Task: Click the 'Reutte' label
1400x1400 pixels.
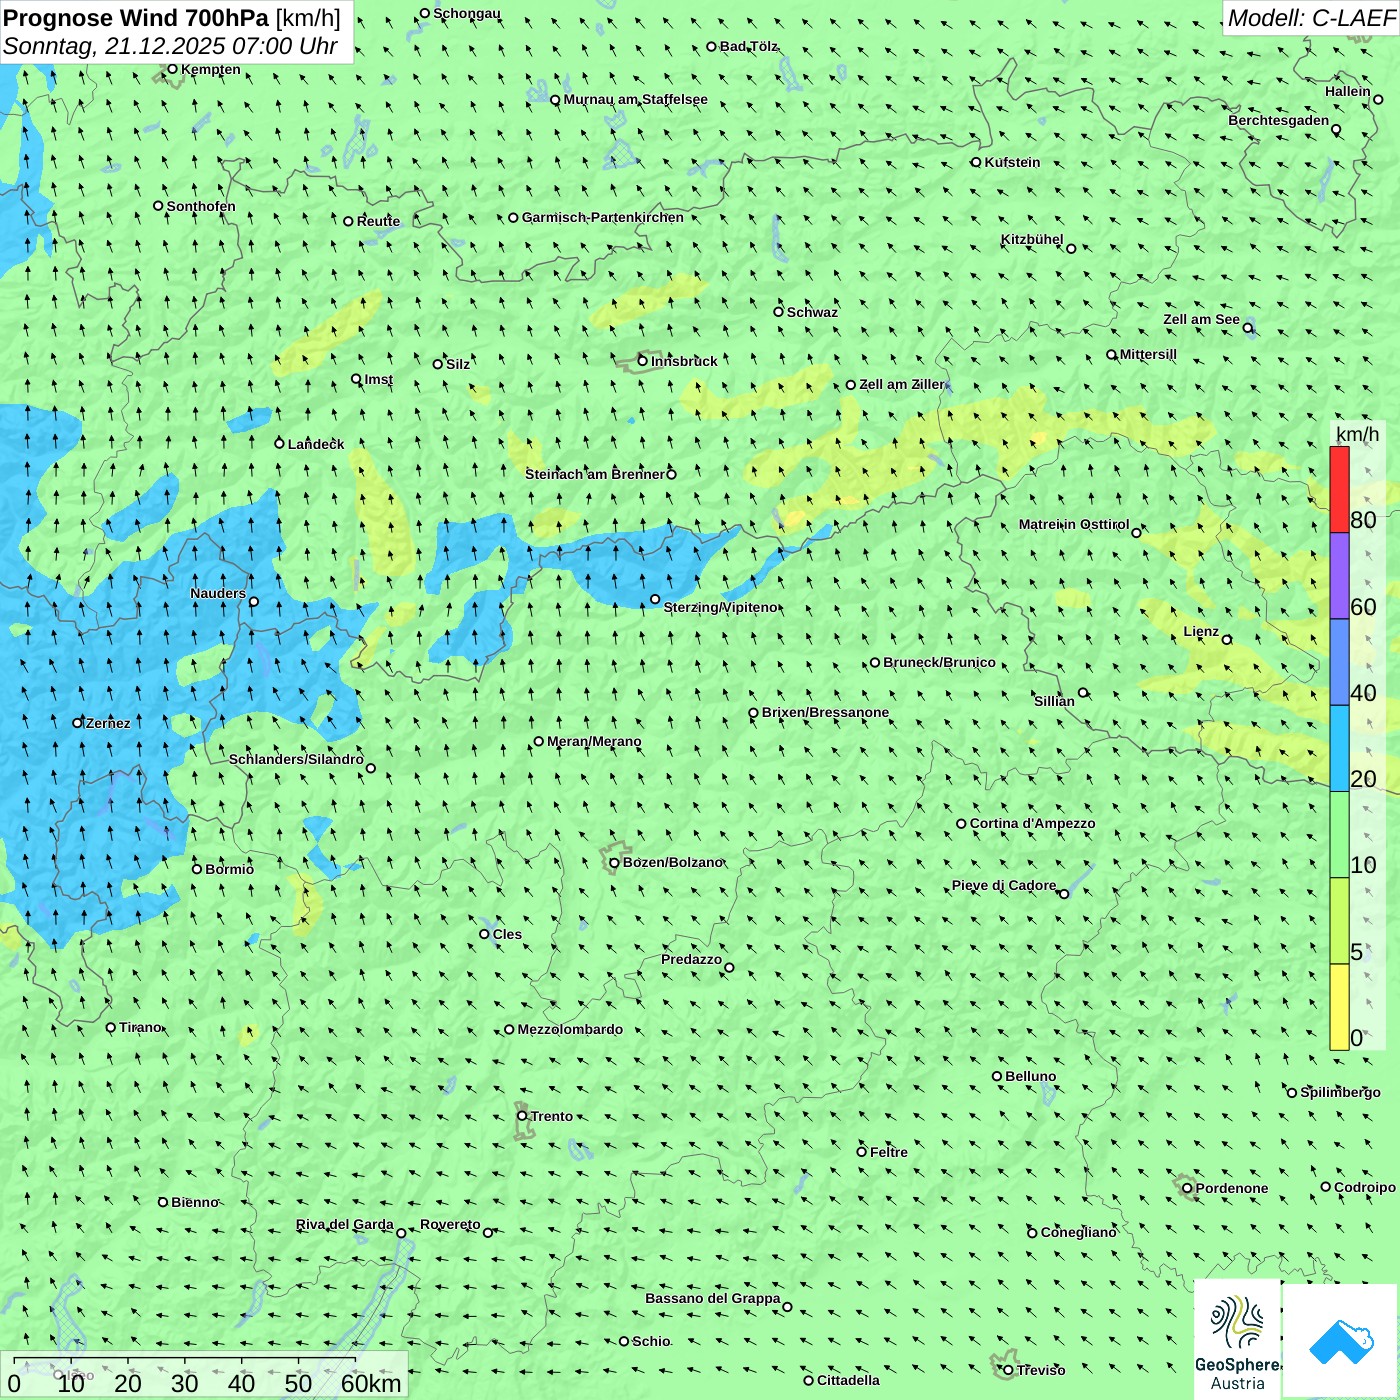Action: pos(378,221)
